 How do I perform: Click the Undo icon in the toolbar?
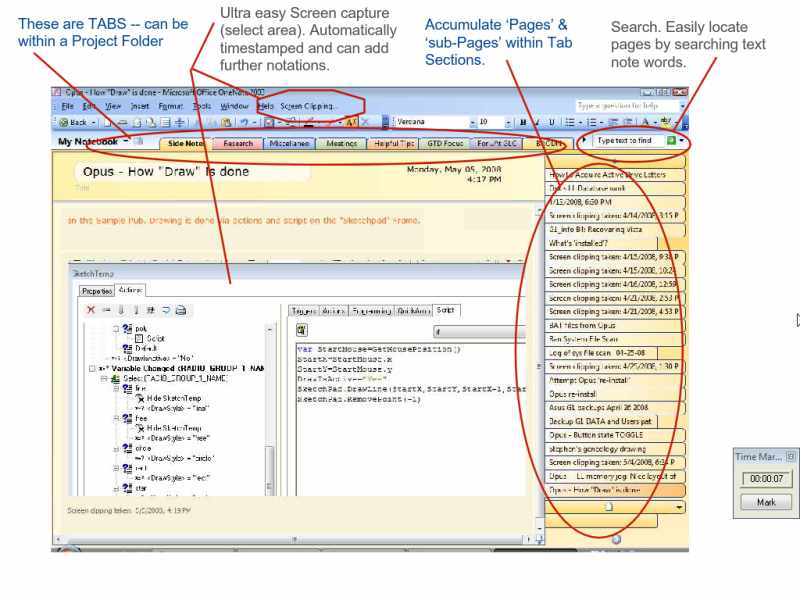pyautogui.click(x=244, y=122)
